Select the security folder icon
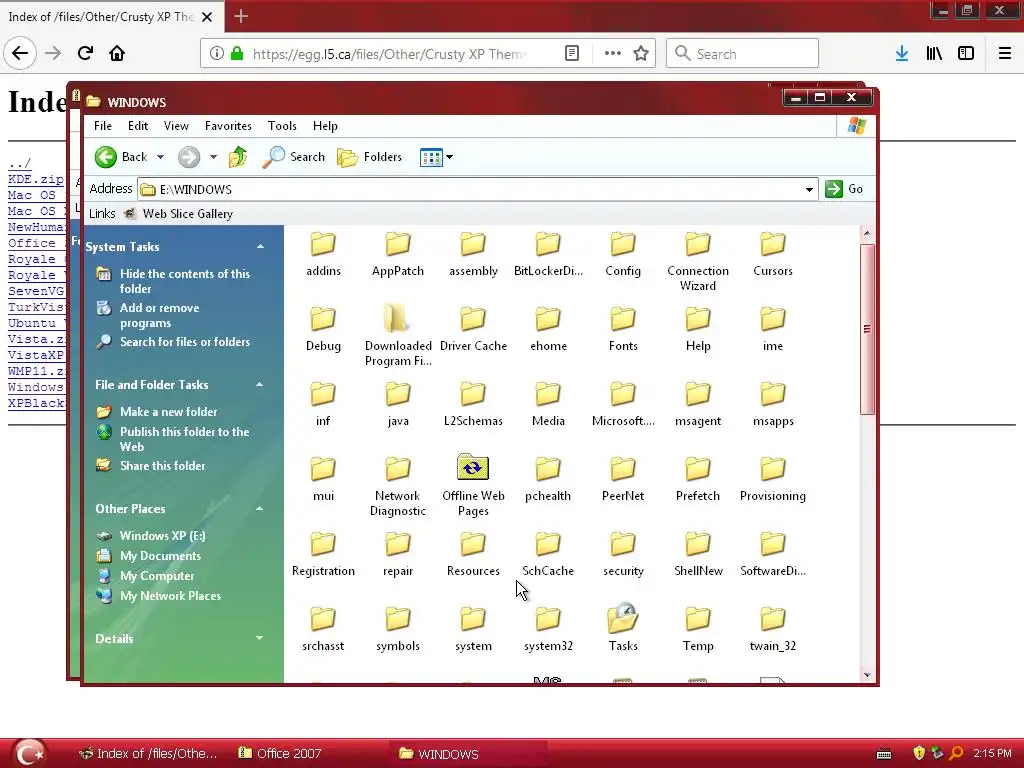The image size is (1024, 768). pyautogui.click(x=622, y=544)
